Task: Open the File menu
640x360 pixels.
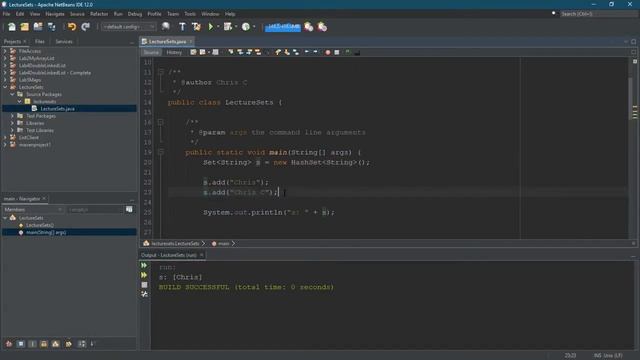Action: coord(7,14)
